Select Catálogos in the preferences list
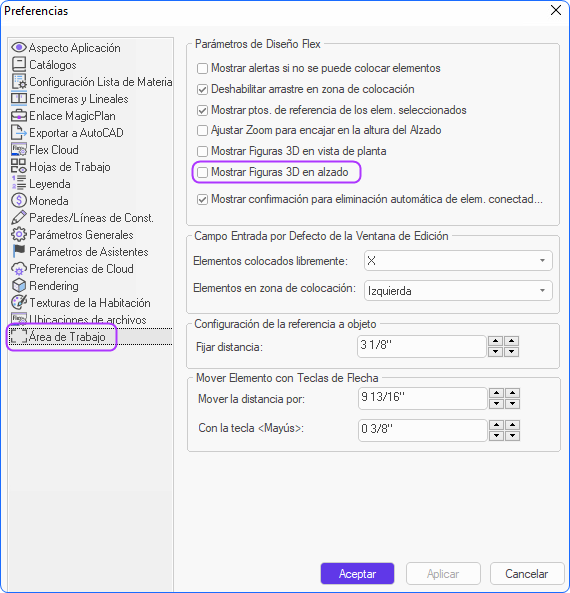 (53, 65)
